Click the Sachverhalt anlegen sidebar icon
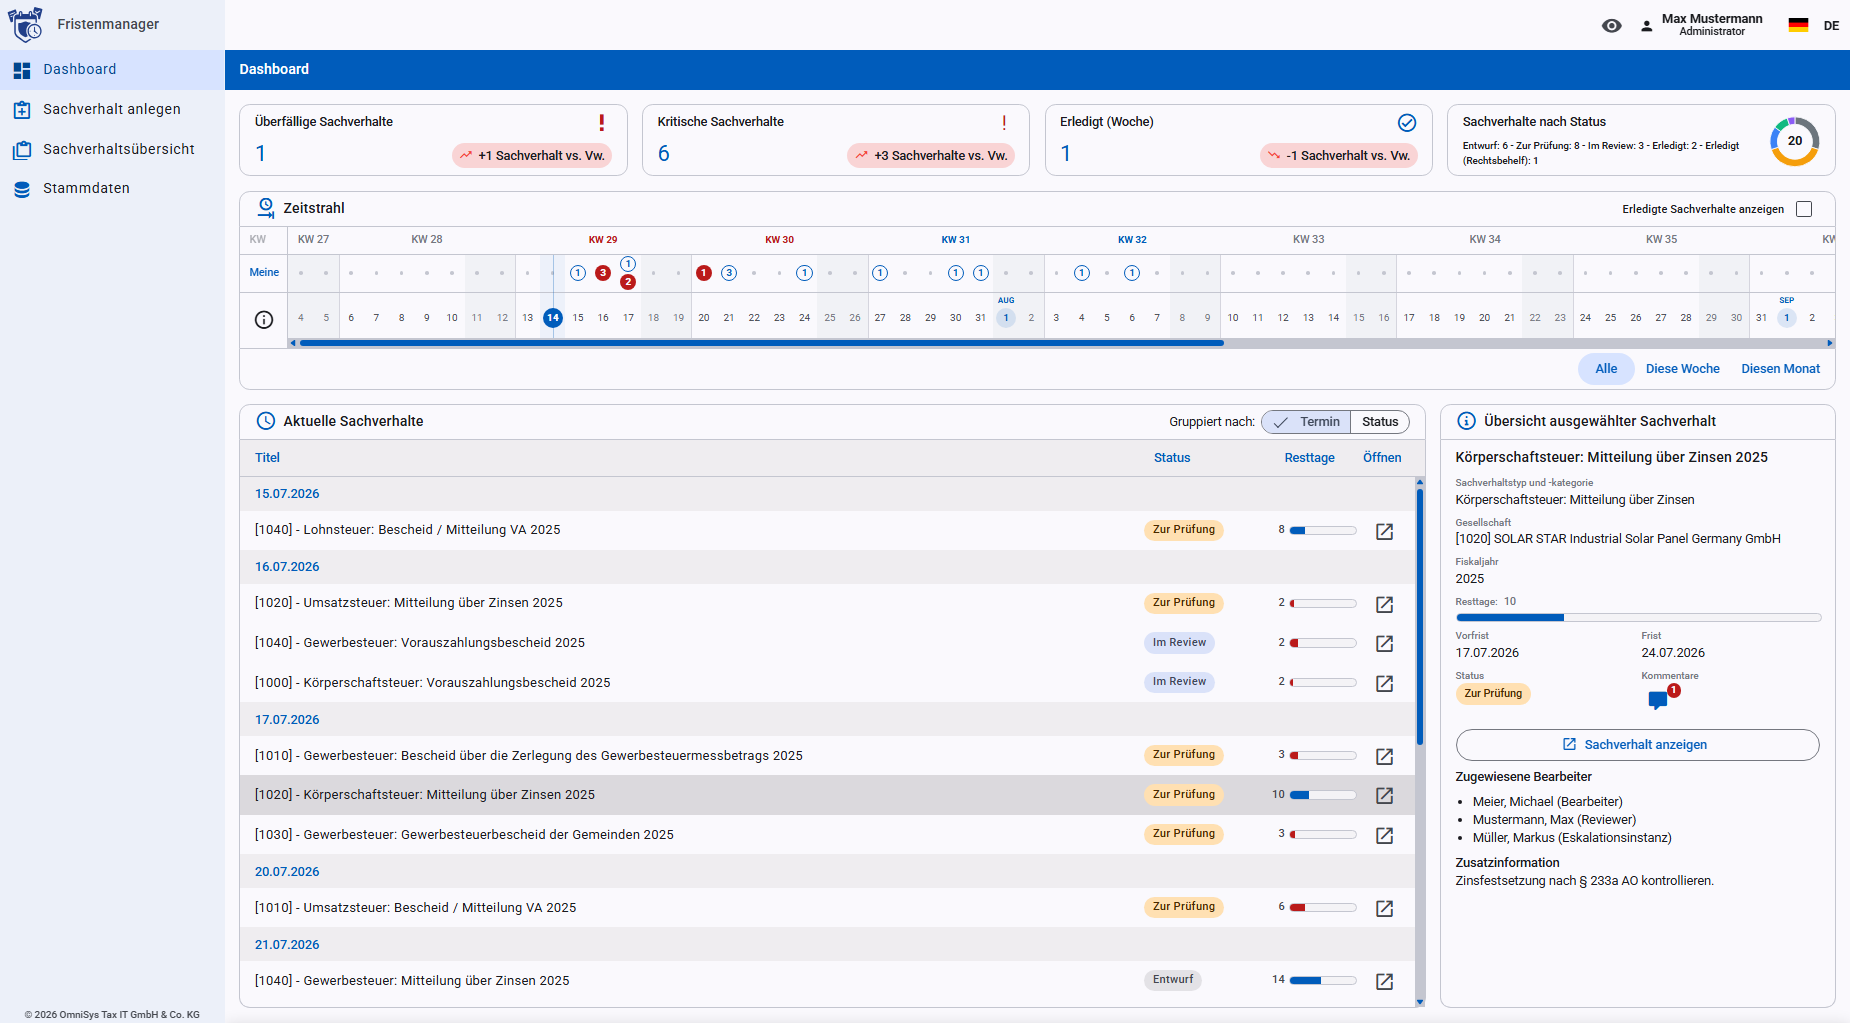This screenshot has height=1023, width=1850. point(22,110)
